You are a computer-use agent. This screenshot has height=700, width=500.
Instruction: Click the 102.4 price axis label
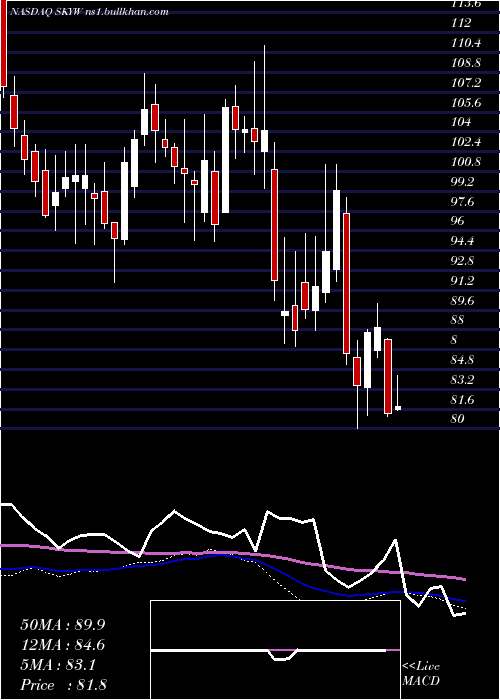coord(466,142)
